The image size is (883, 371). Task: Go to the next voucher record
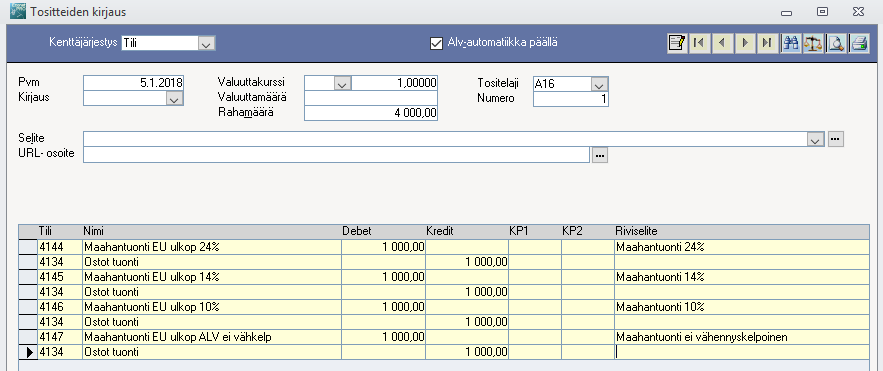(745, 43)
